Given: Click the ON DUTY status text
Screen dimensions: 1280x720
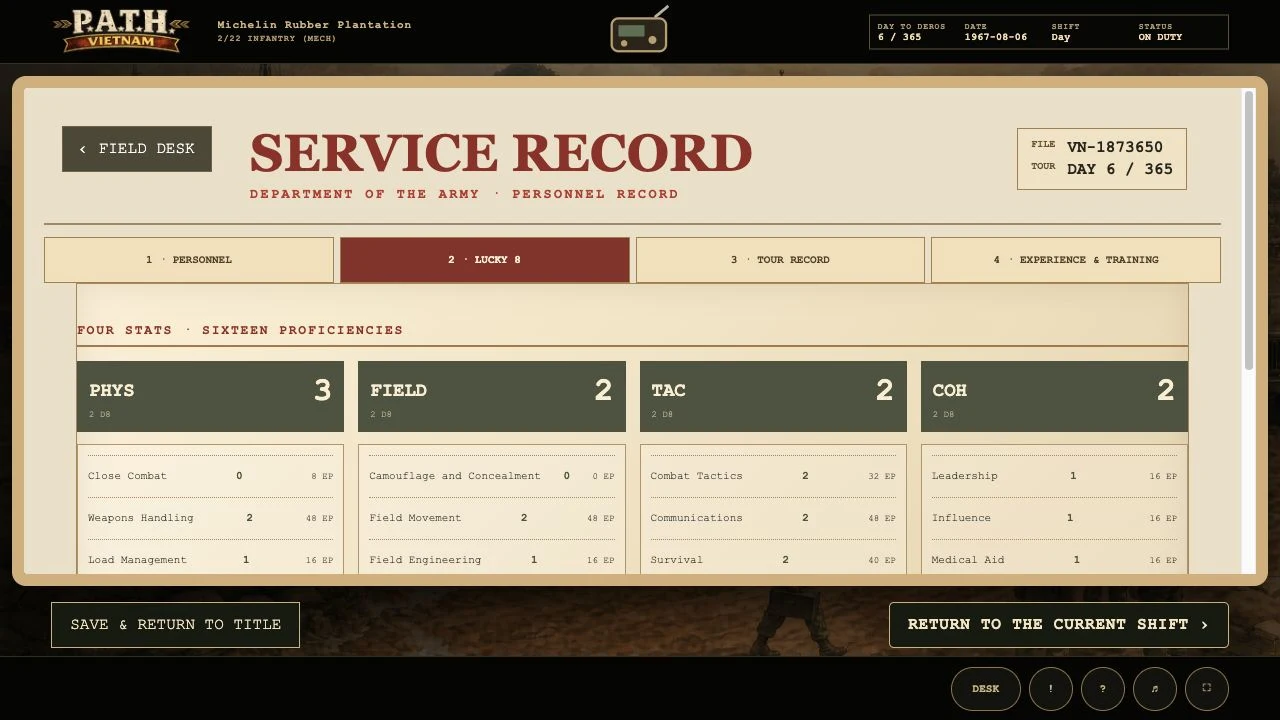Looking at the screenshot, I should pyautogui.click(x=1160, y=37).
